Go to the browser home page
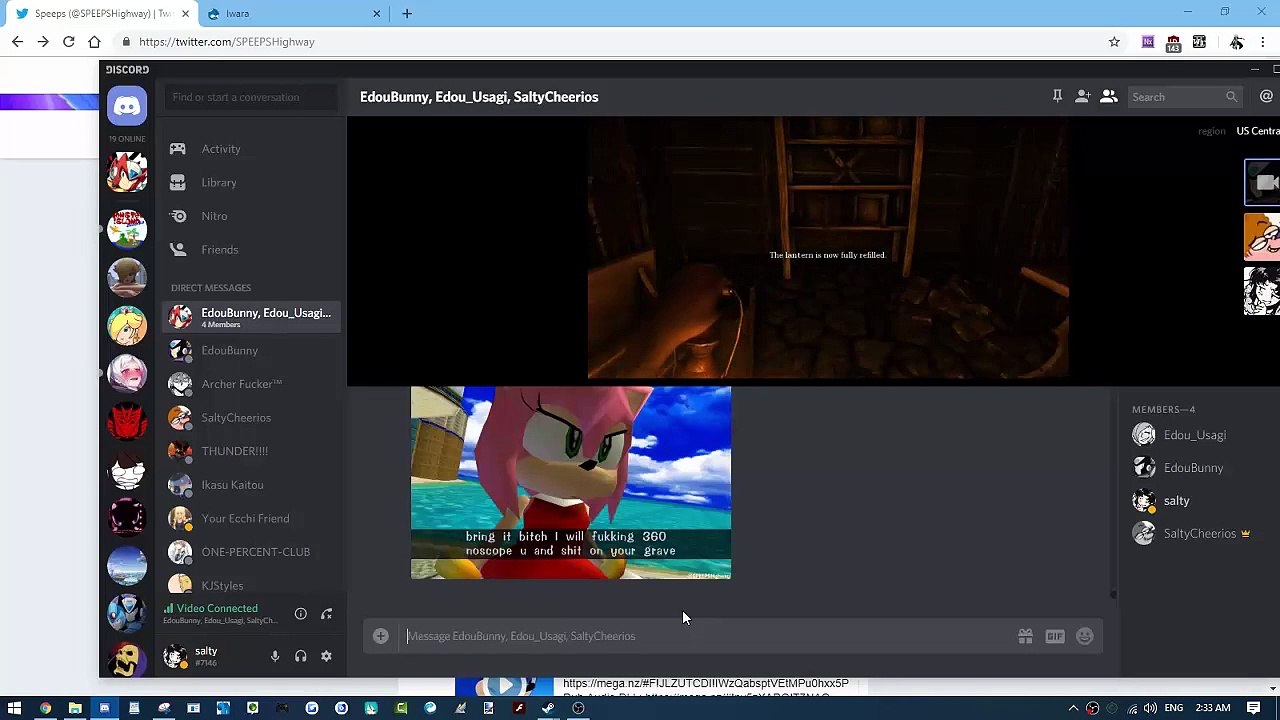1280x720 pixels. tap(94, 42)
